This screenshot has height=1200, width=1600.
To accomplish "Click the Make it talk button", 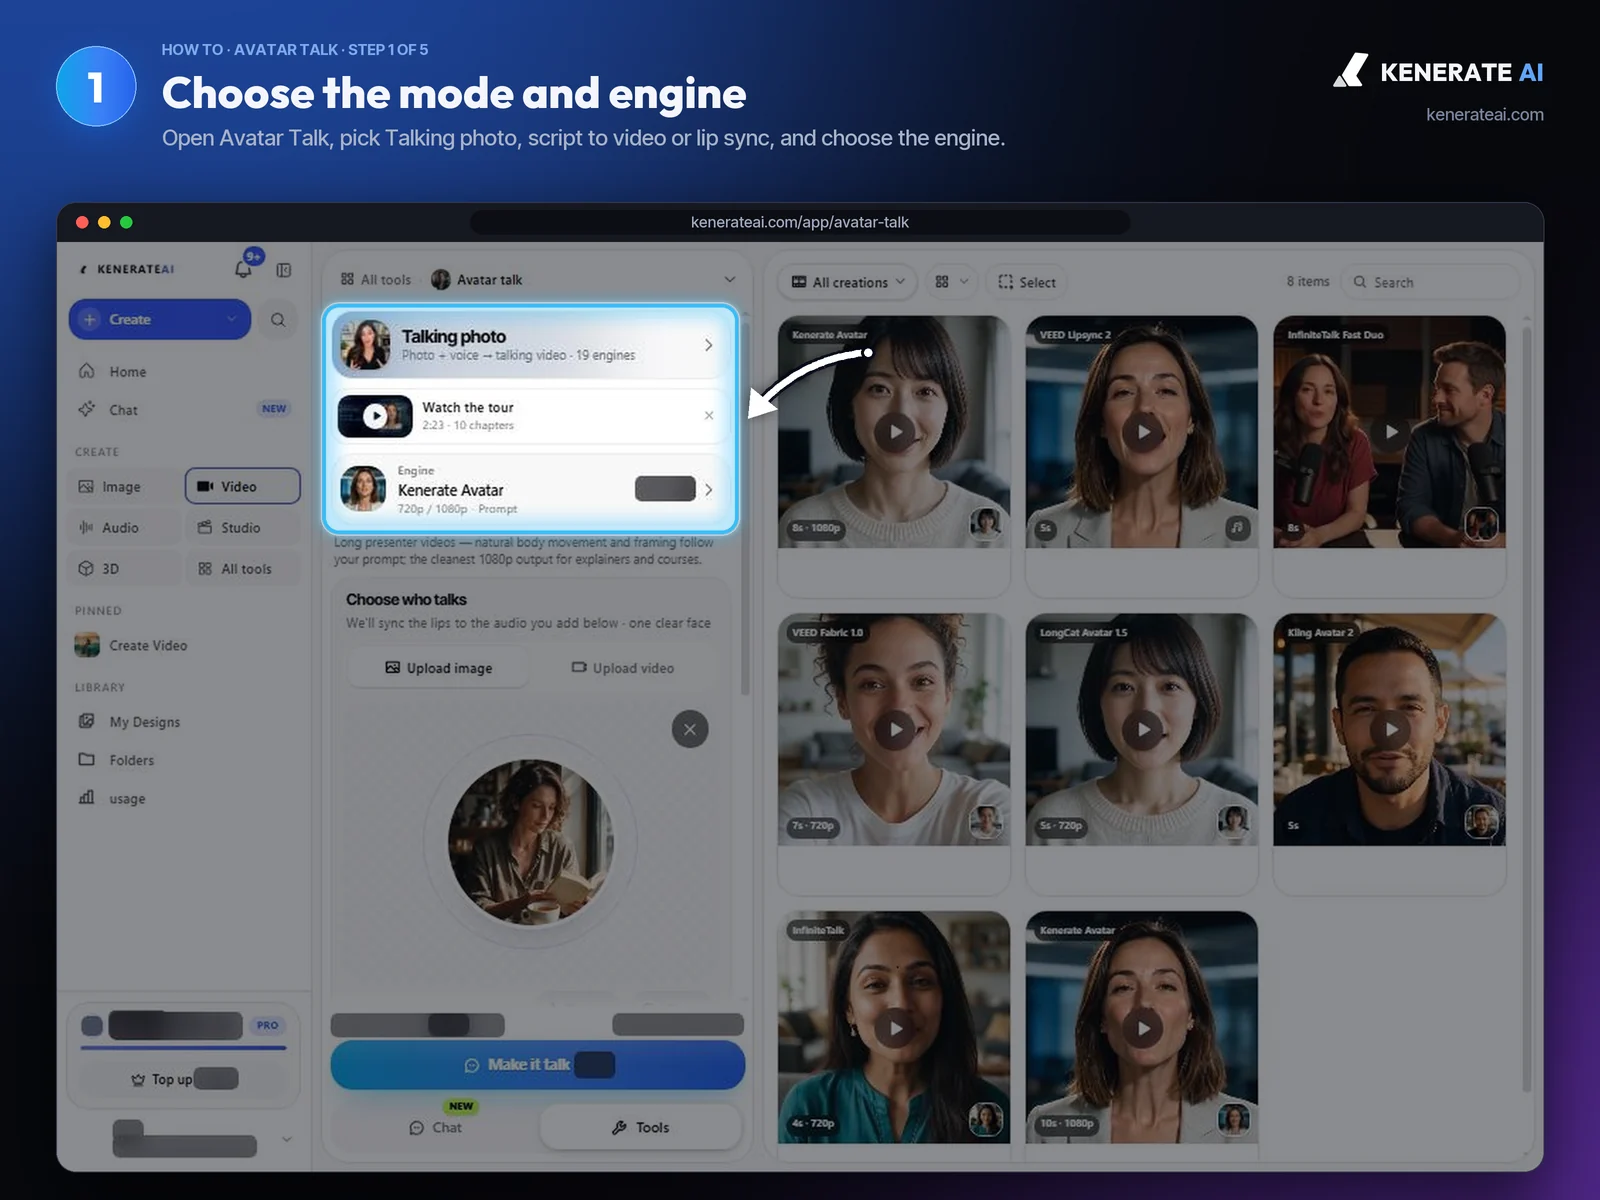I will 538,1065.
